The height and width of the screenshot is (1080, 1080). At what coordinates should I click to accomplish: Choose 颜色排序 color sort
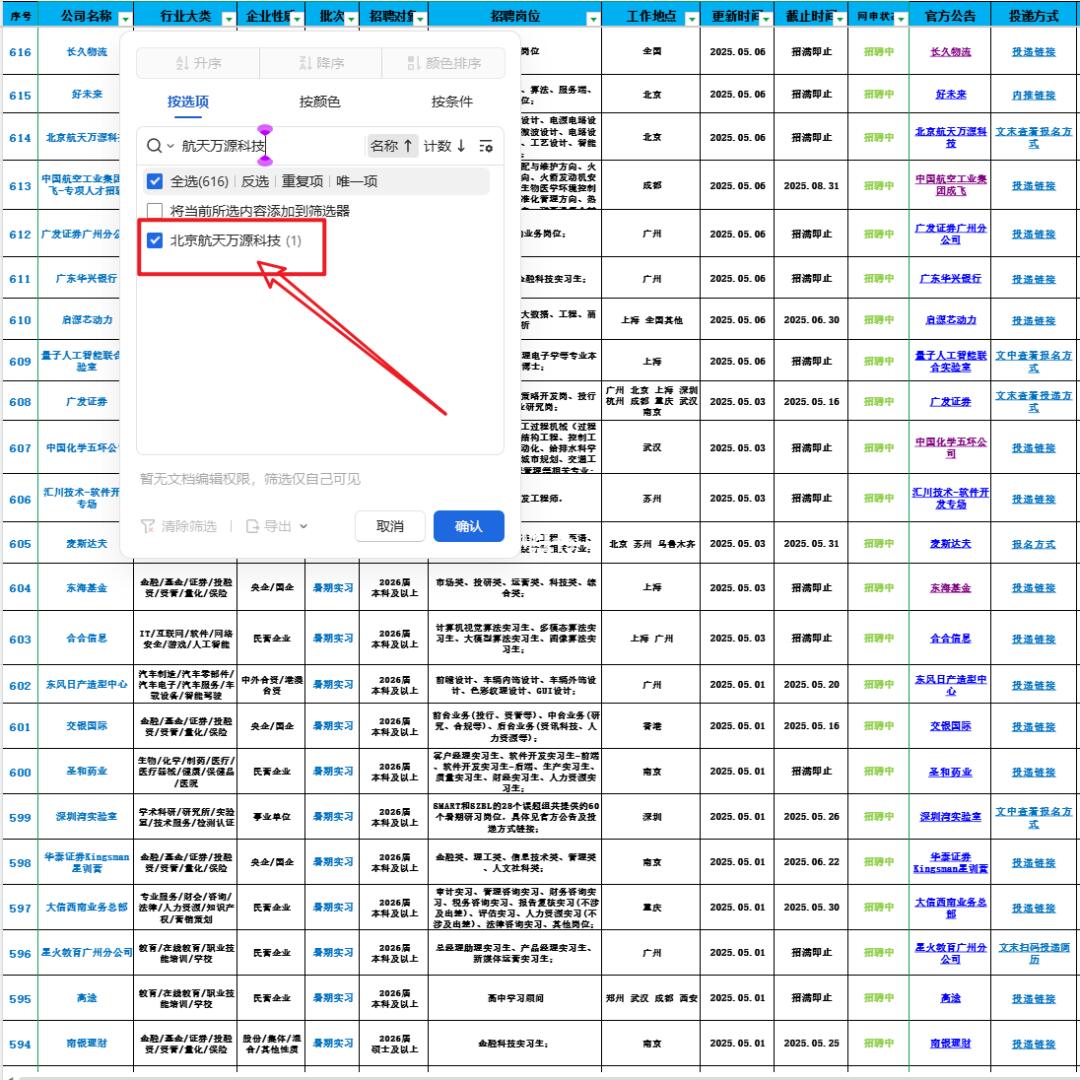click(443, 63)
